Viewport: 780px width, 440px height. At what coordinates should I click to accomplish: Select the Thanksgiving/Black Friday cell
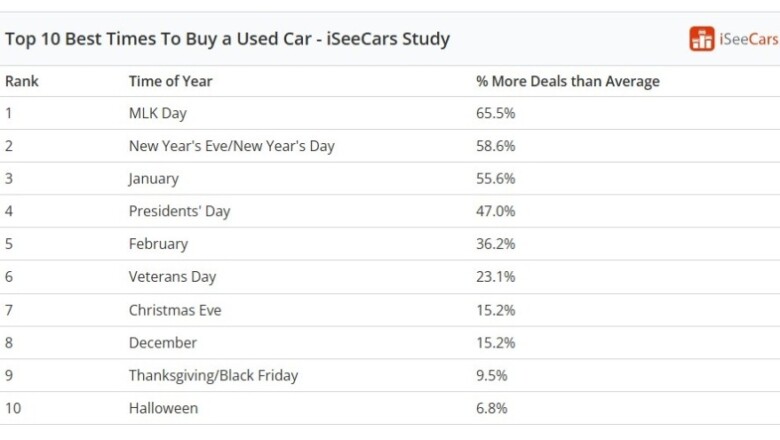213,375
